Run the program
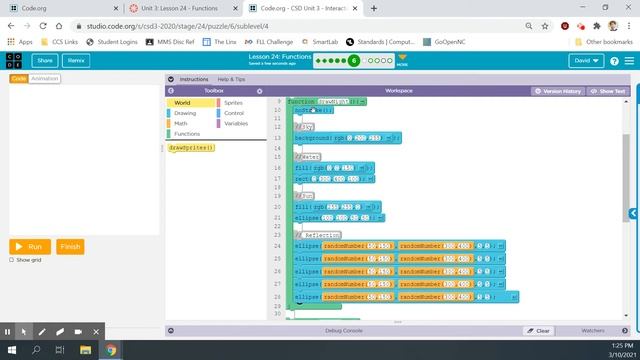Image resolution: width=640 pixels, height=360 pixels. pos(30,247)
